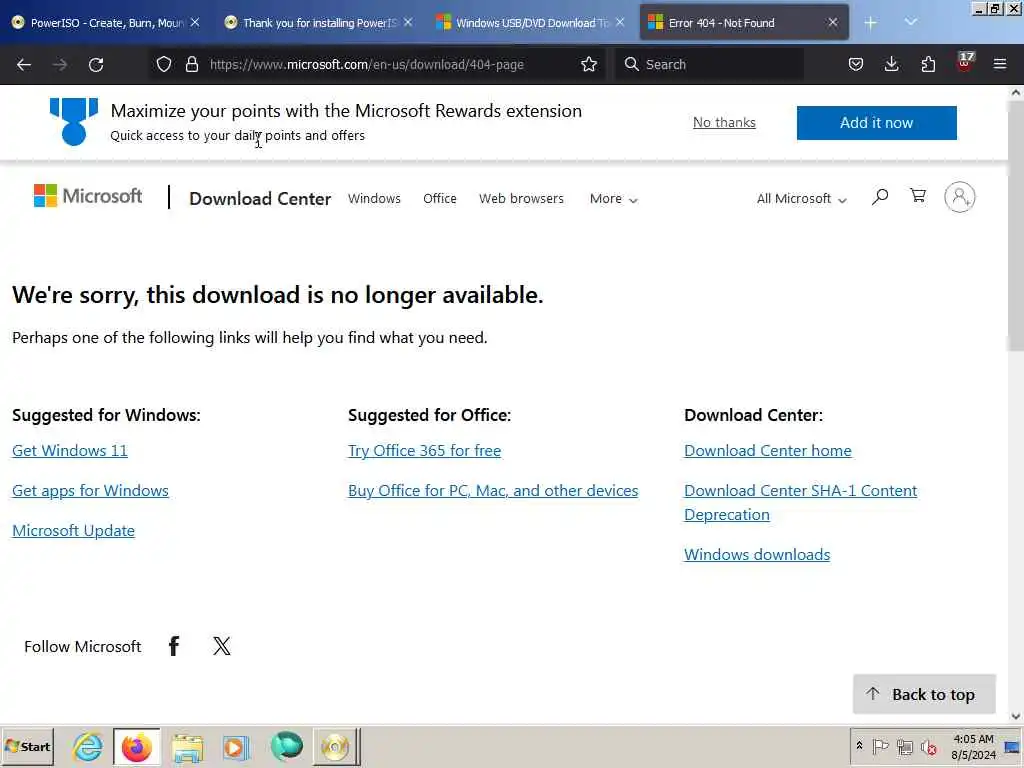Screen dimensions: 1024x768
Task: Open the Get Windows 11 link
Action: [x=70, y=451]
